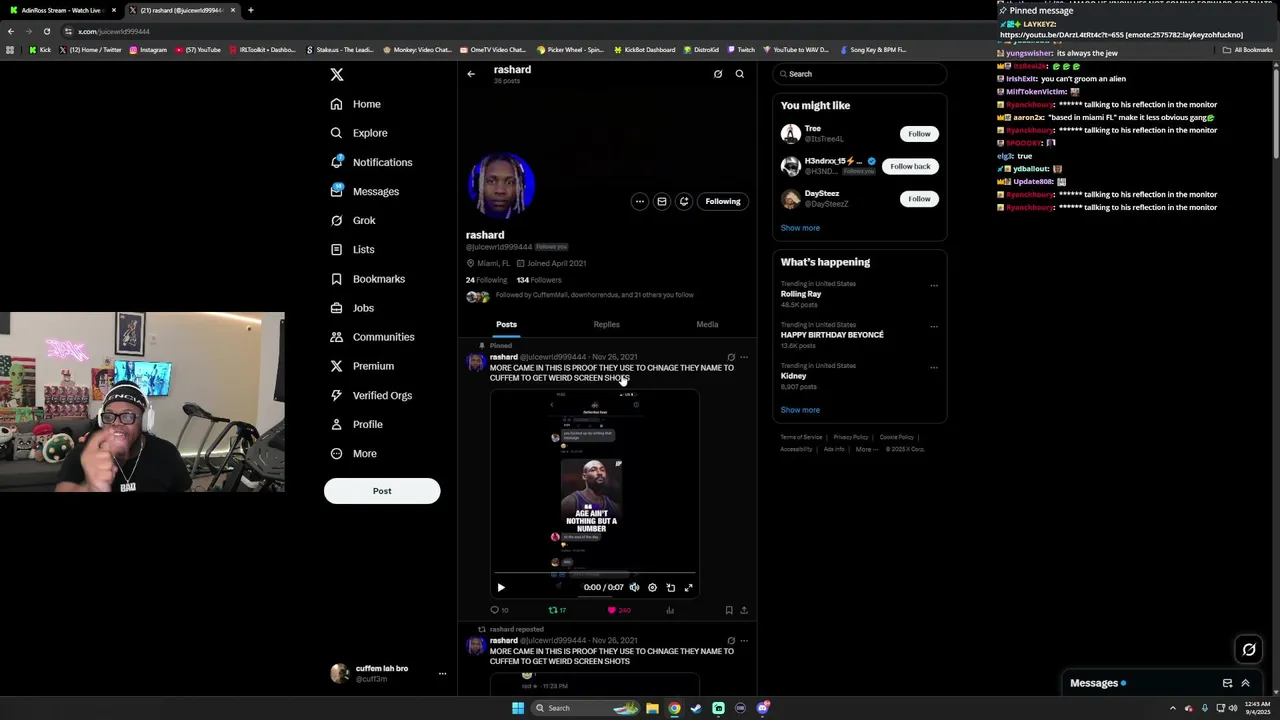Click the search icon in profile header
This screenshot has height=720, width=1280.
tap(740, 74)
